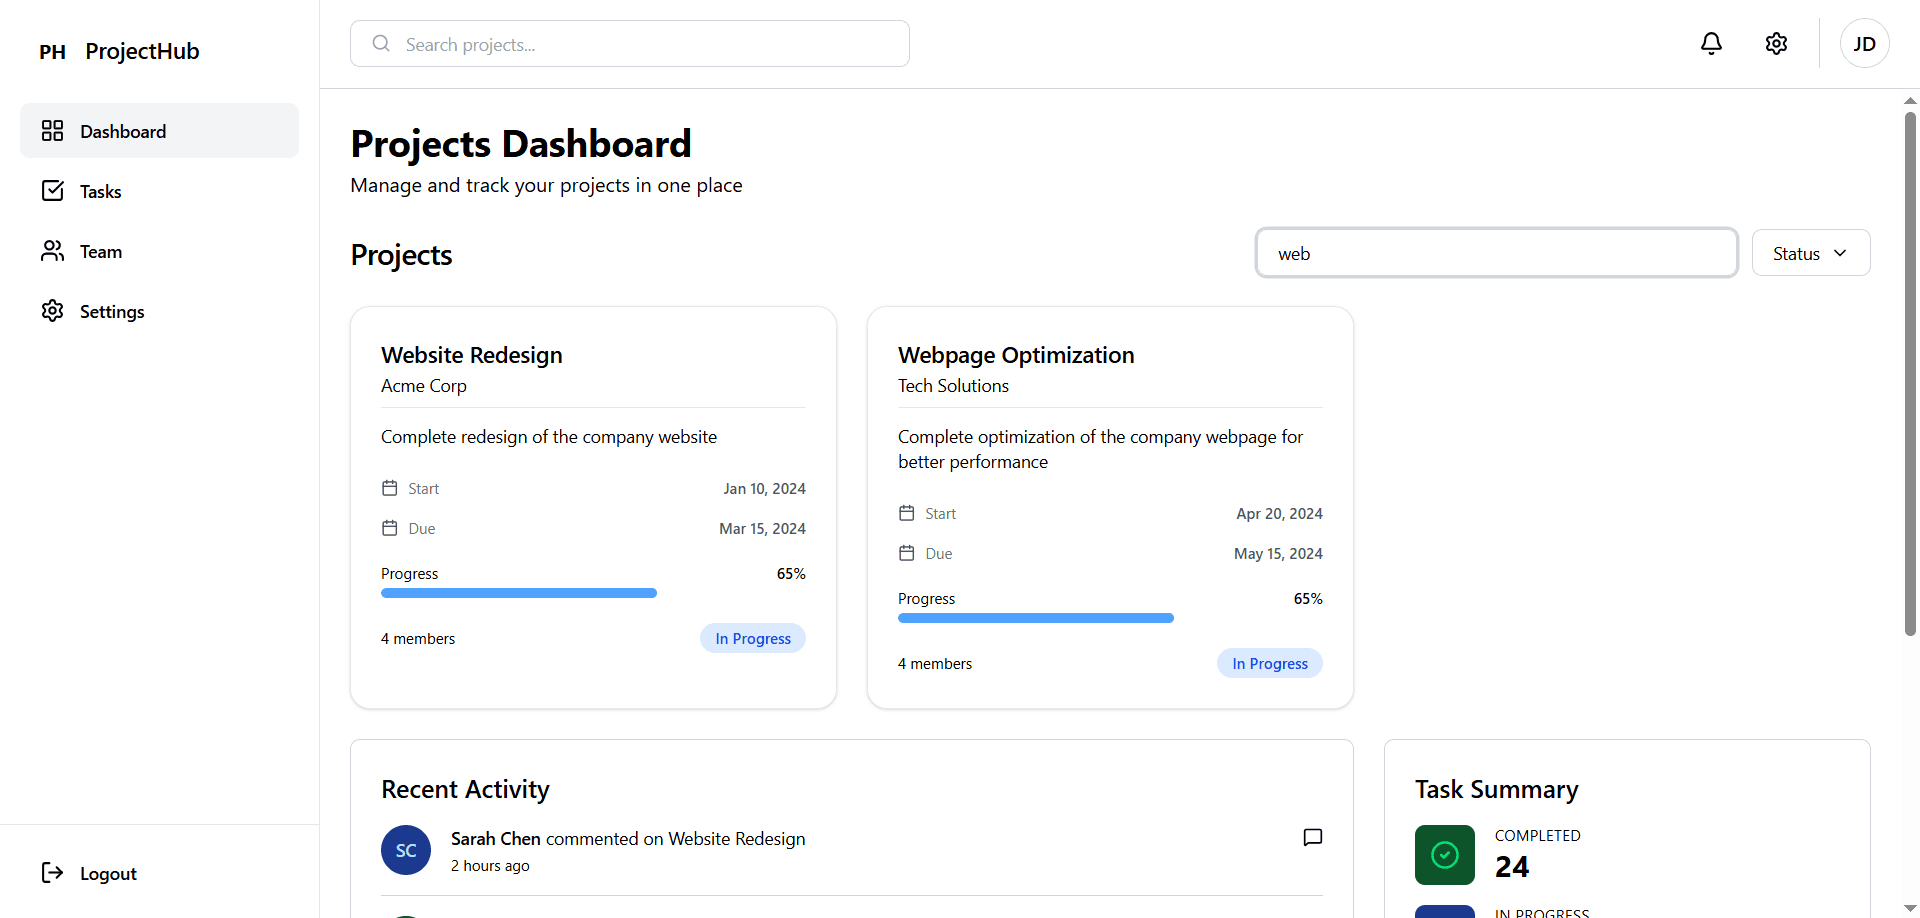Click the Task Summary heading
1920x918 pixels.
click(x=1497, y=789)
